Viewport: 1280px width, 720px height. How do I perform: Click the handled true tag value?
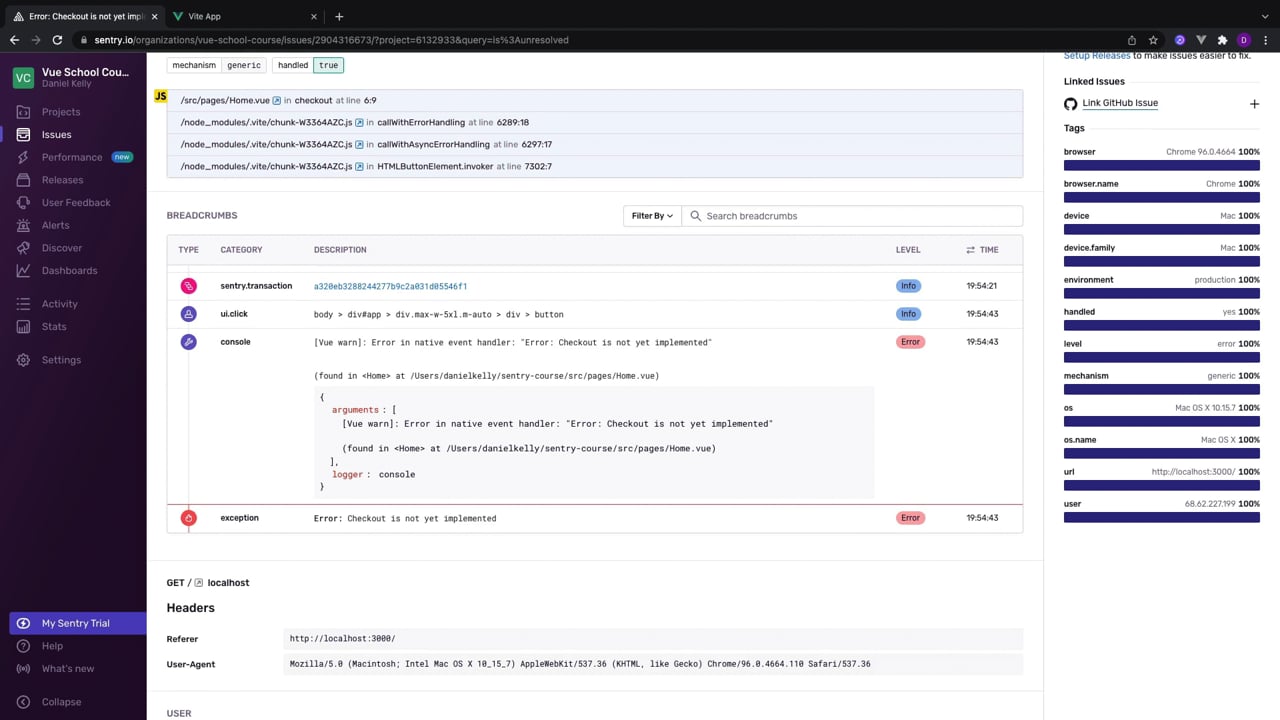pyautogui.click(x=329, y=65)
